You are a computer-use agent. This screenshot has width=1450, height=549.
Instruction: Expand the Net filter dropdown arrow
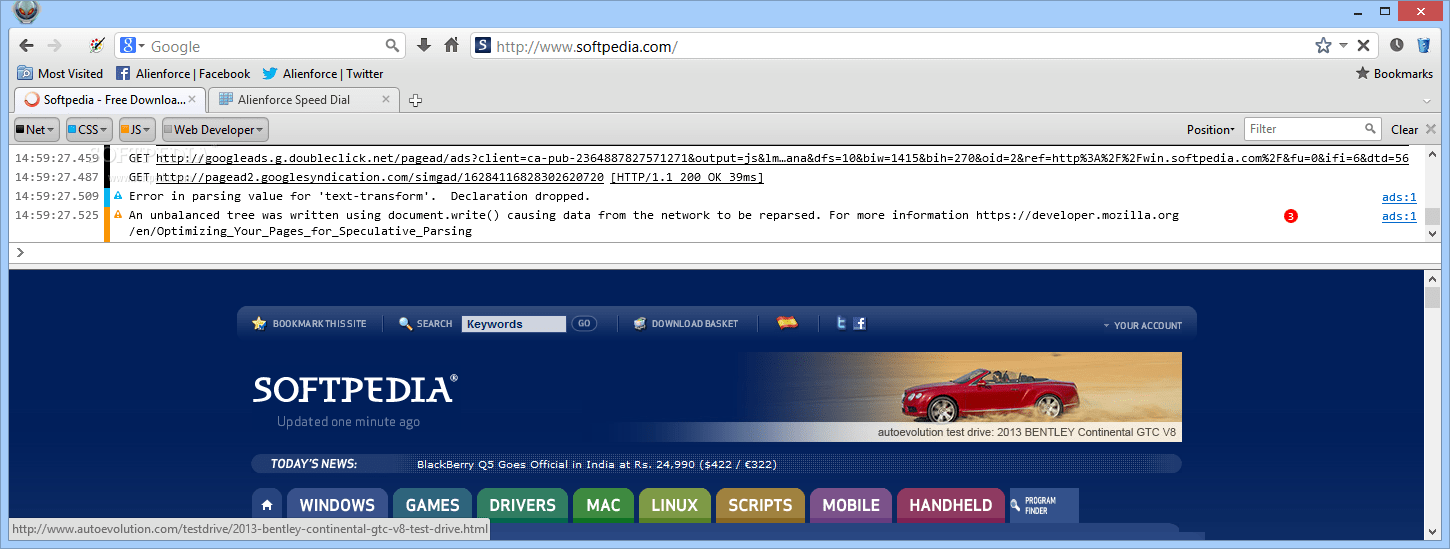pyautogui.click(x=52, y=130)
